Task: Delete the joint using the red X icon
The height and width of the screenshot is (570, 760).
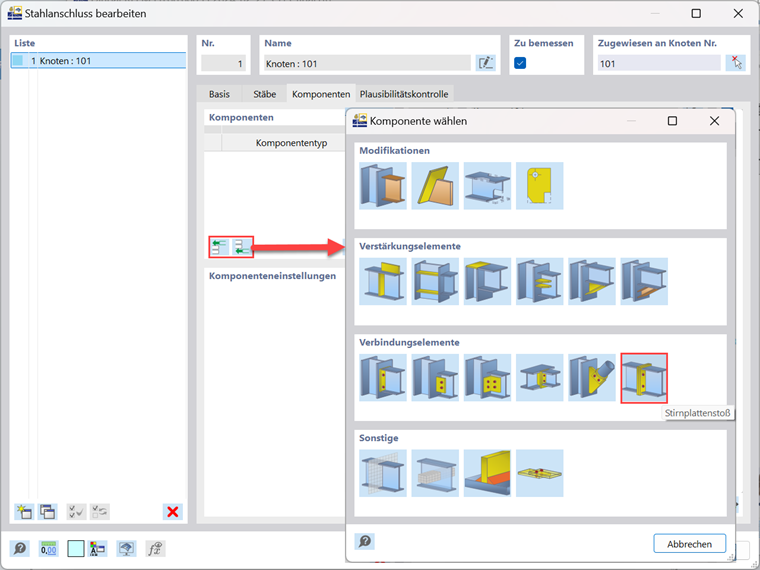Action: 173,511
